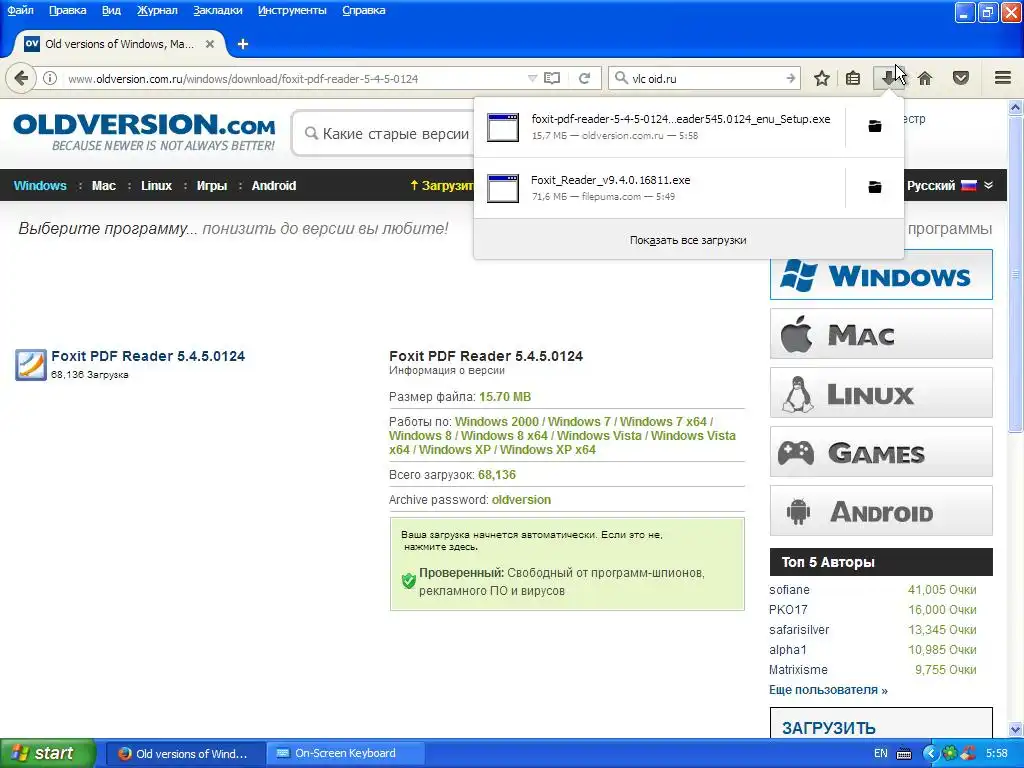Open the Инструменты menu
Viewport: 1024px width, 768px height.
tap(292, 10)
